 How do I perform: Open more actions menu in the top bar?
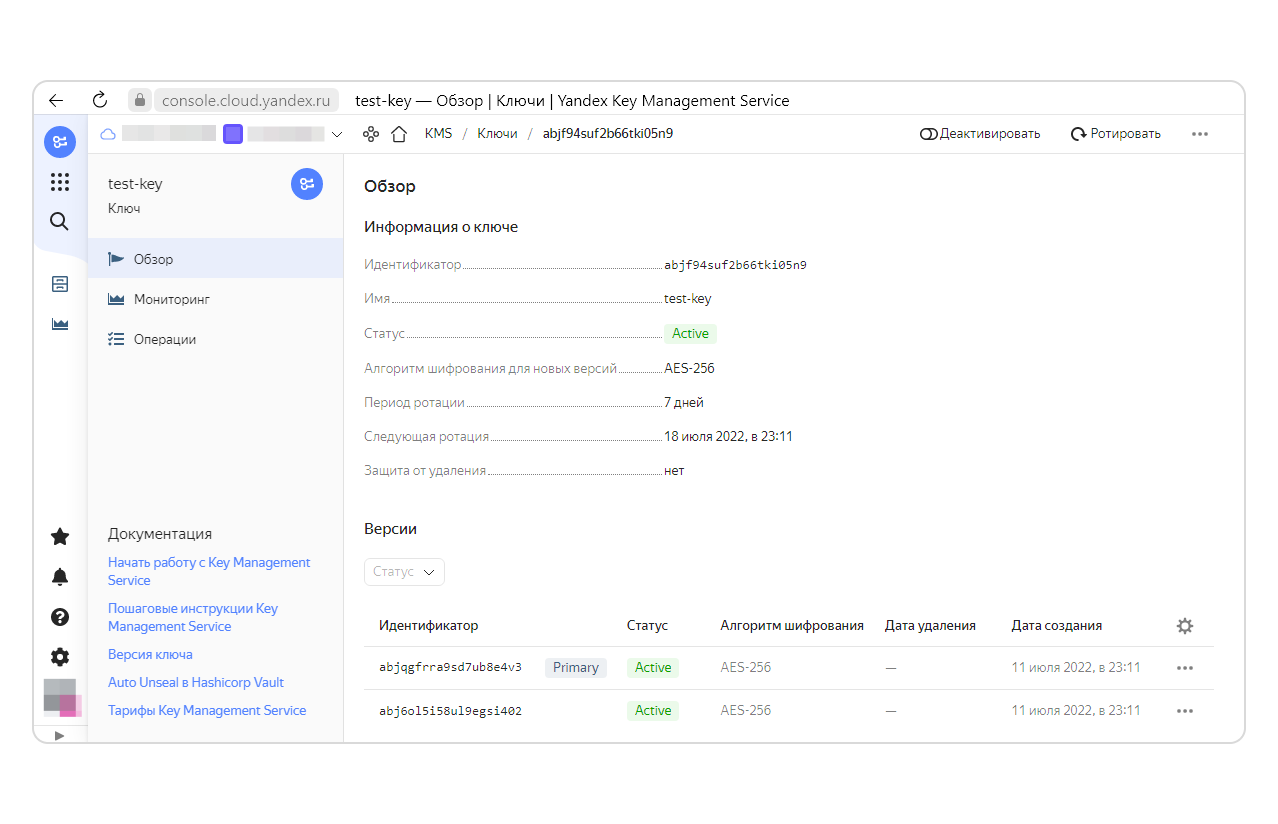[1200, 134]
